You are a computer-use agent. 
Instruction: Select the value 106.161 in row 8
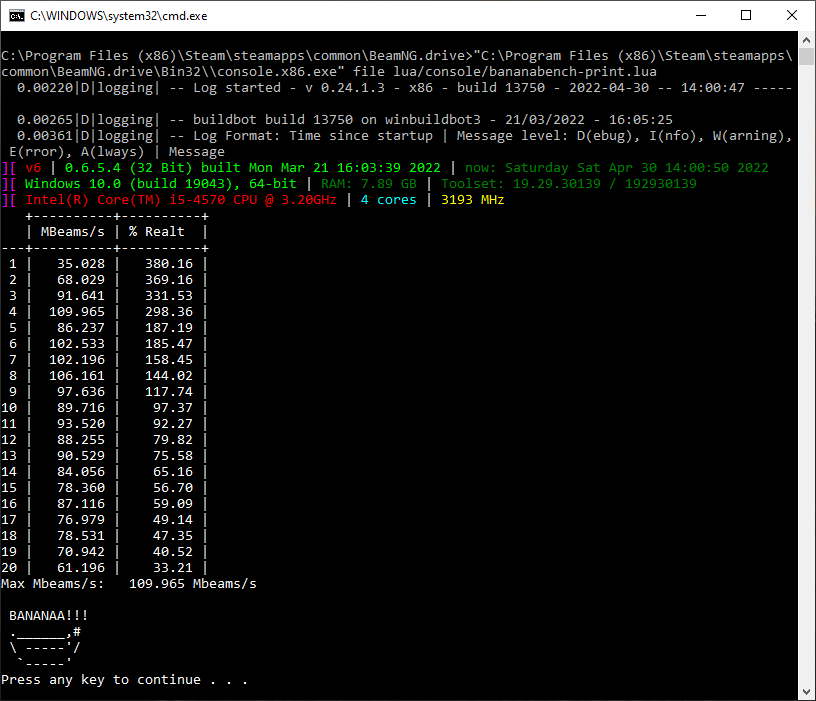77,376
